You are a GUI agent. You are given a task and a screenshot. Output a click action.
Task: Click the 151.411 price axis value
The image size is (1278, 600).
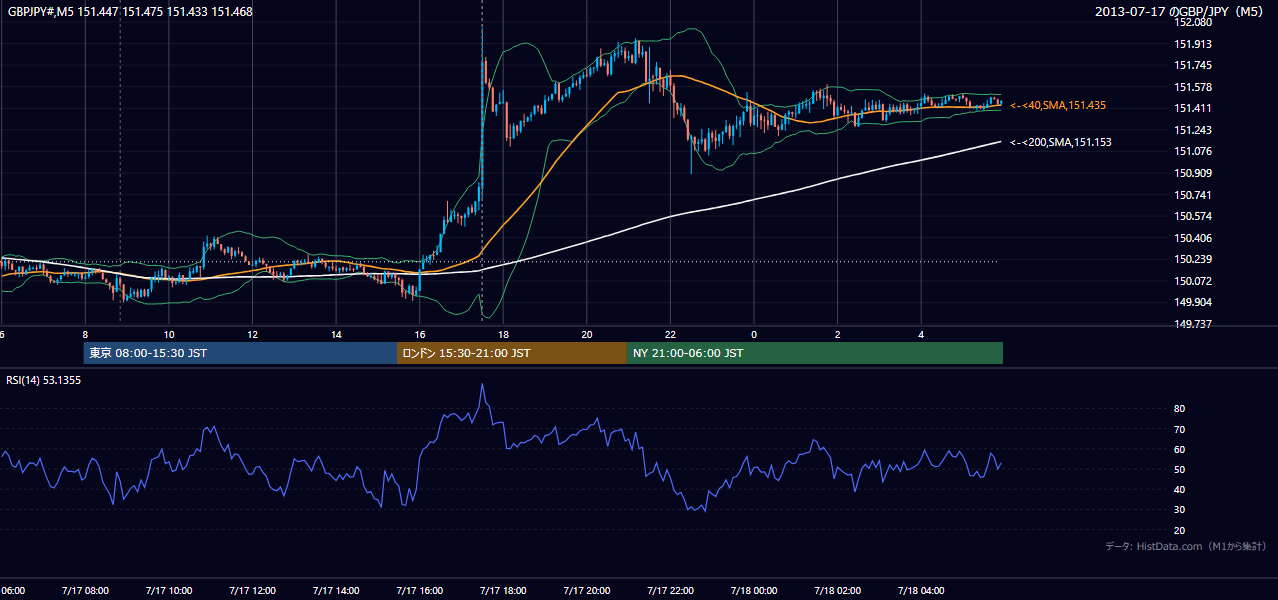[1192, 108]
